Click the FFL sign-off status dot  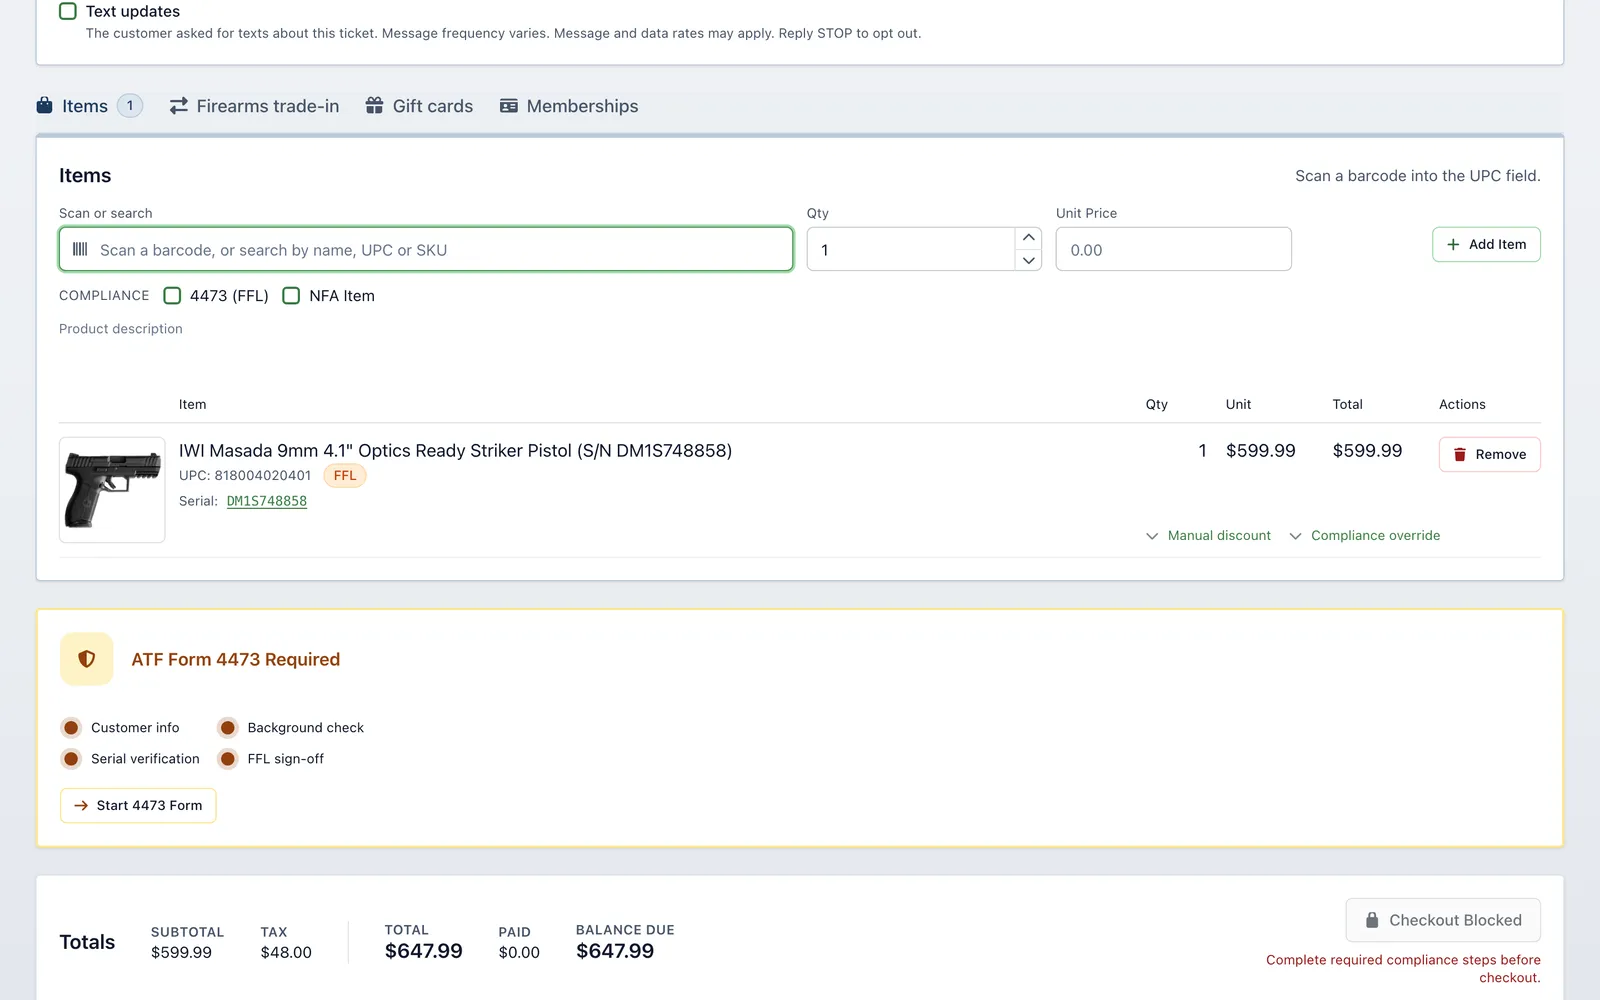coord(228,759)
